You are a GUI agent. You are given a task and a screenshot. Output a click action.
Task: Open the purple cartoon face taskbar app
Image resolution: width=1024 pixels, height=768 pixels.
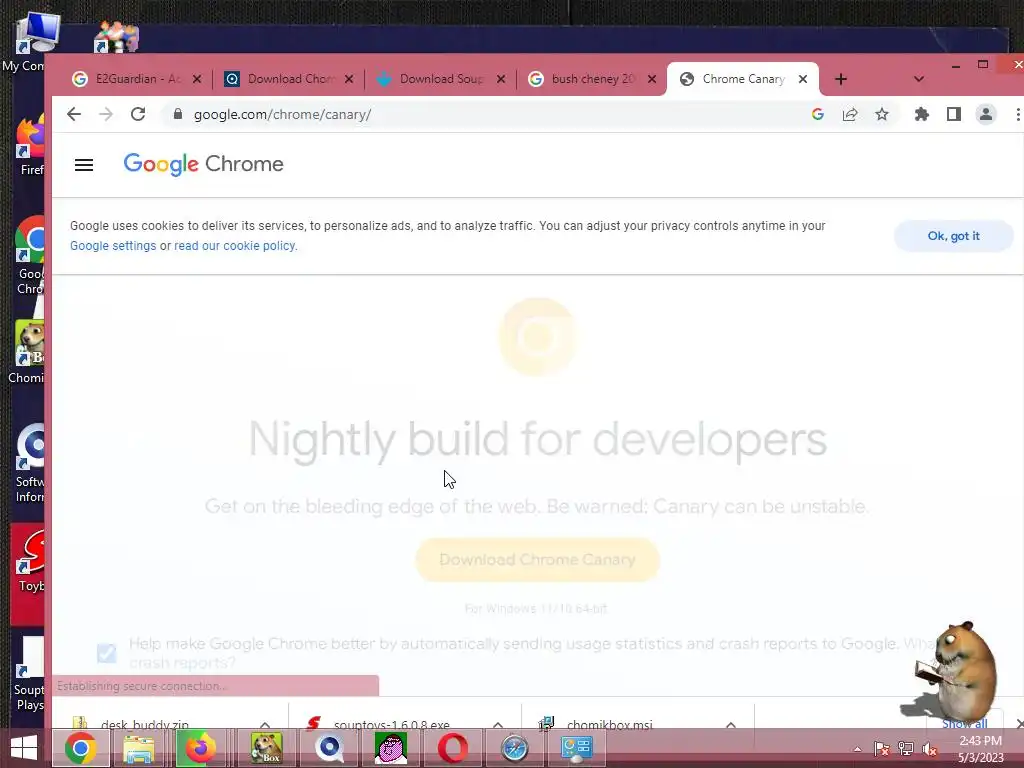tap(391, 748)
